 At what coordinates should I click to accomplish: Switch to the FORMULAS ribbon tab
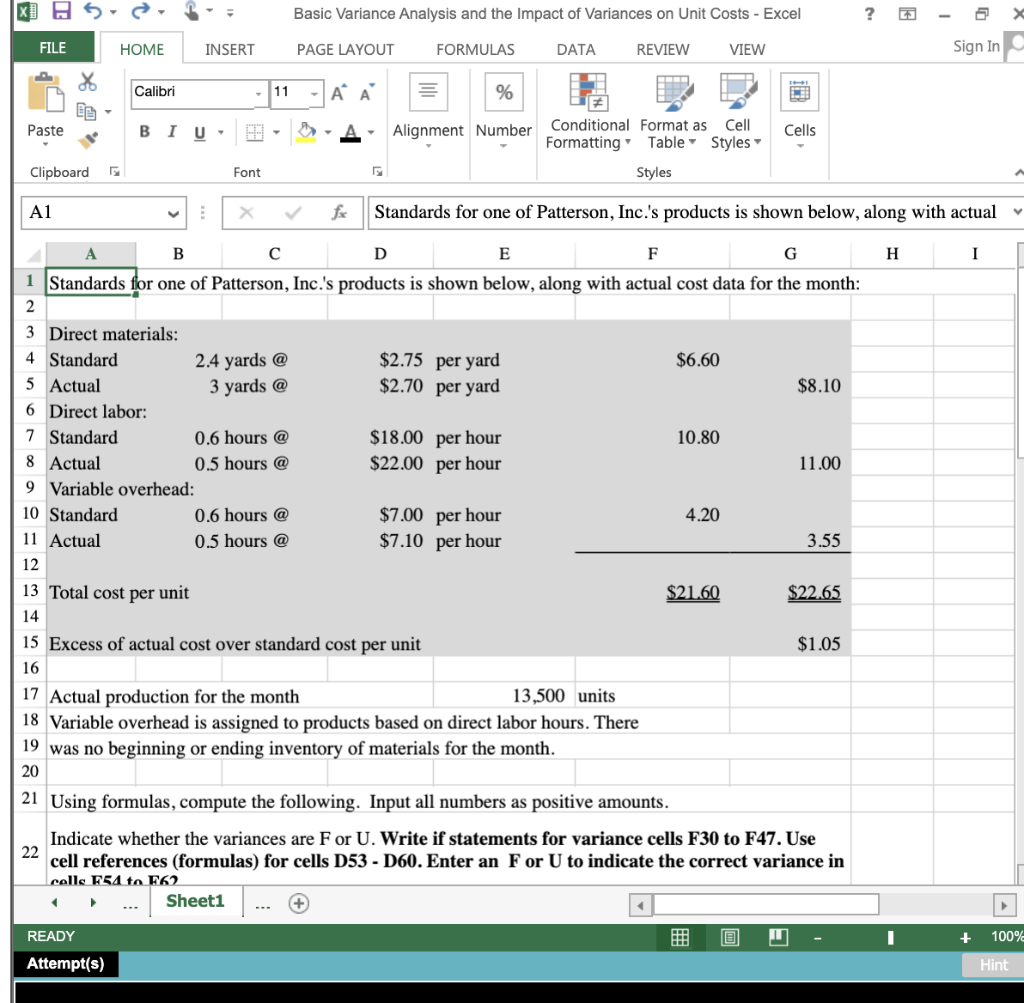click(475, 49)
